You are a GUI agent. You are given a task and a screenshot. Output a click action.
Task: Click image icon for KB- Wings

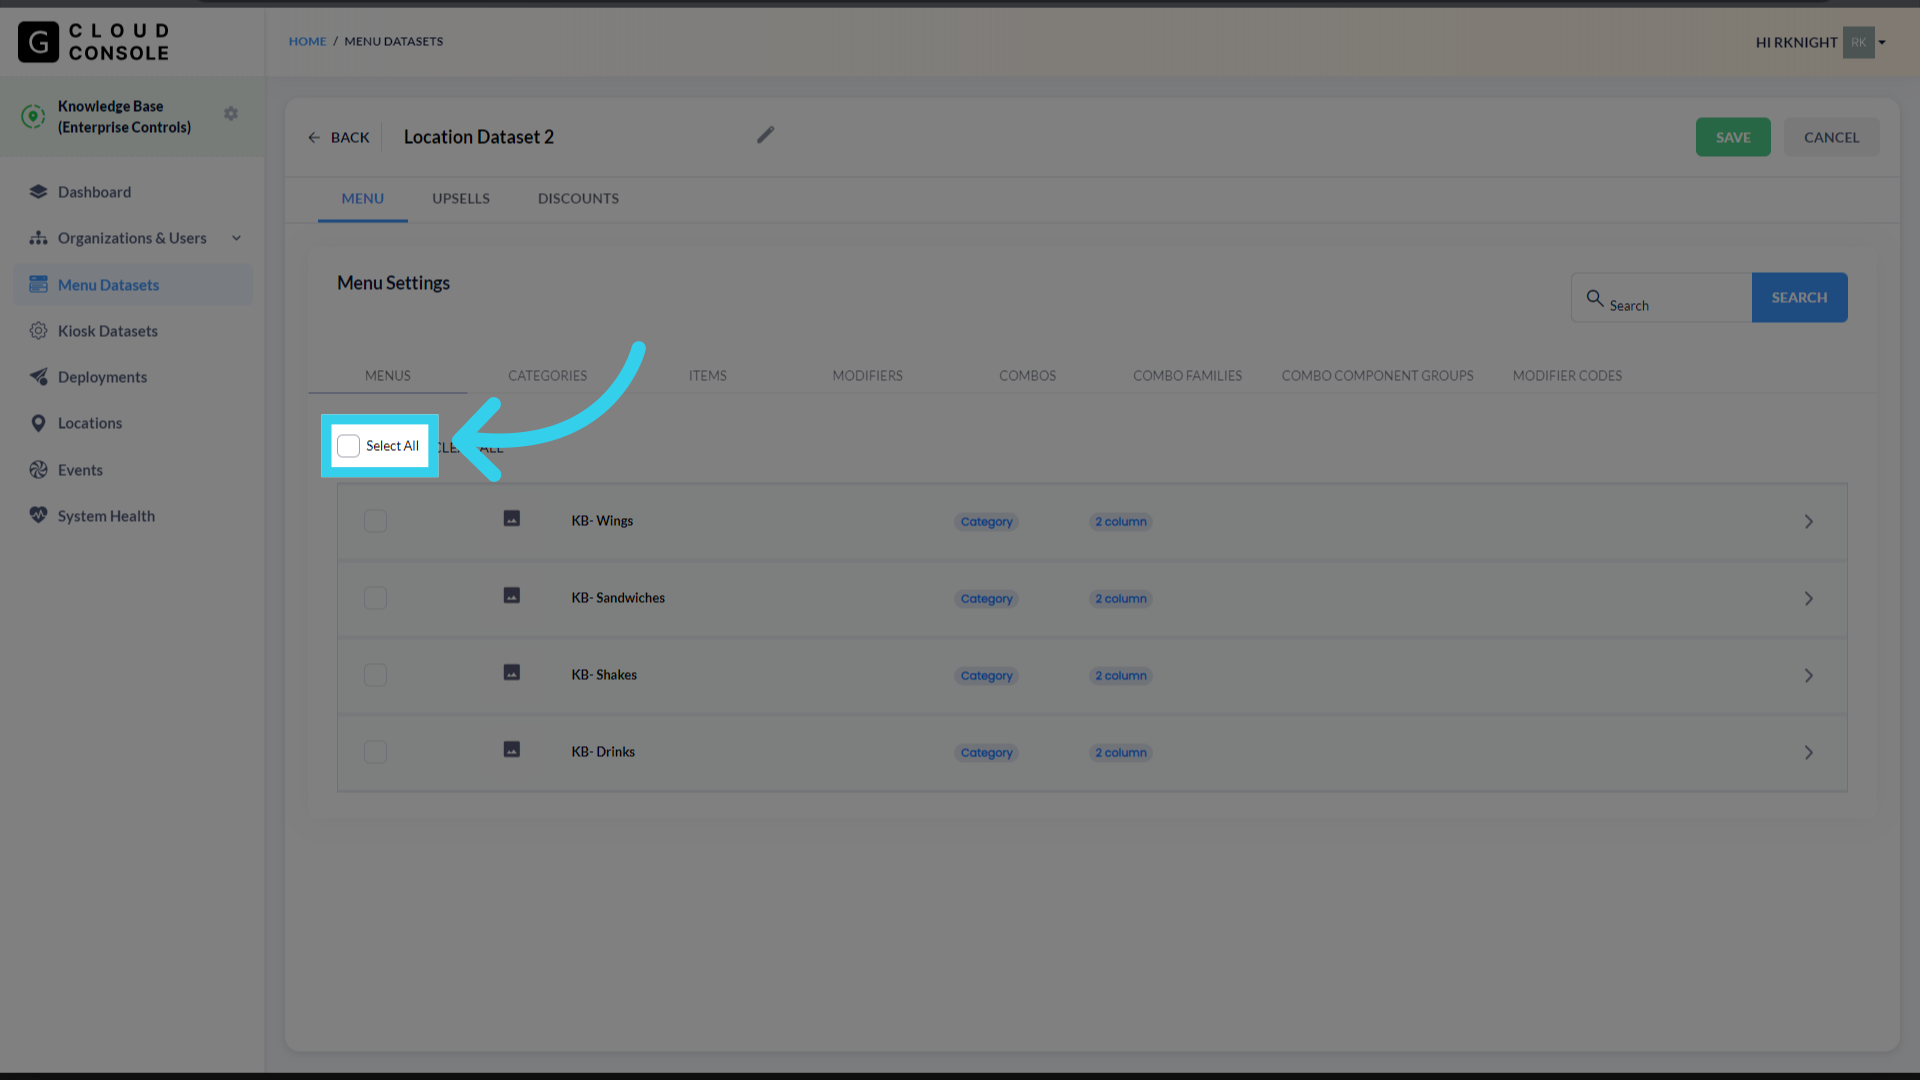coord(511,518)
